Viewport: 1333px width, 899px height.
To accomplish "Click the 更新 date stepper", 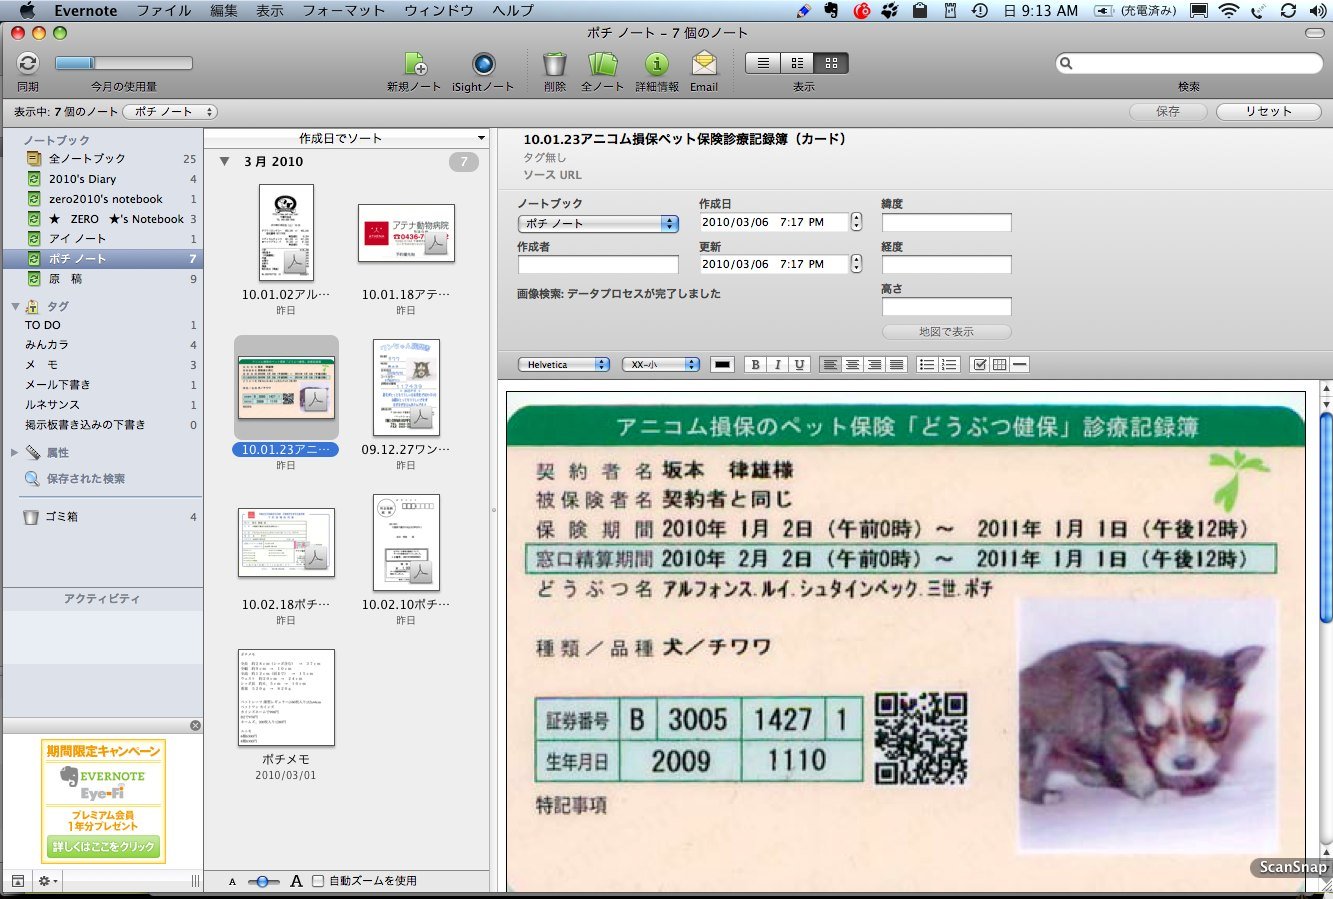I will [x=855, y=264].
